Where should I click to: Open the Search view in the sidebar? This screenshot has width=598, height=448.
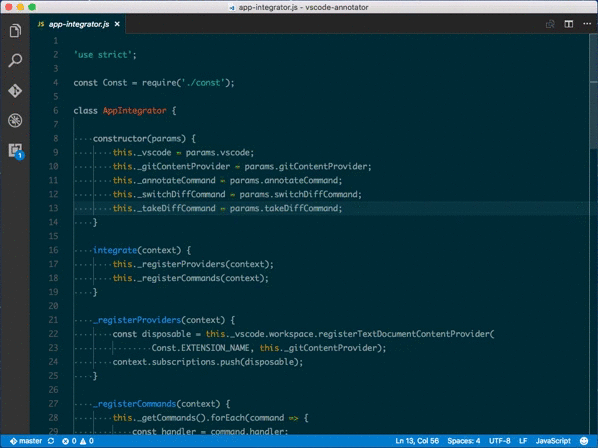(x=15, y=60)
